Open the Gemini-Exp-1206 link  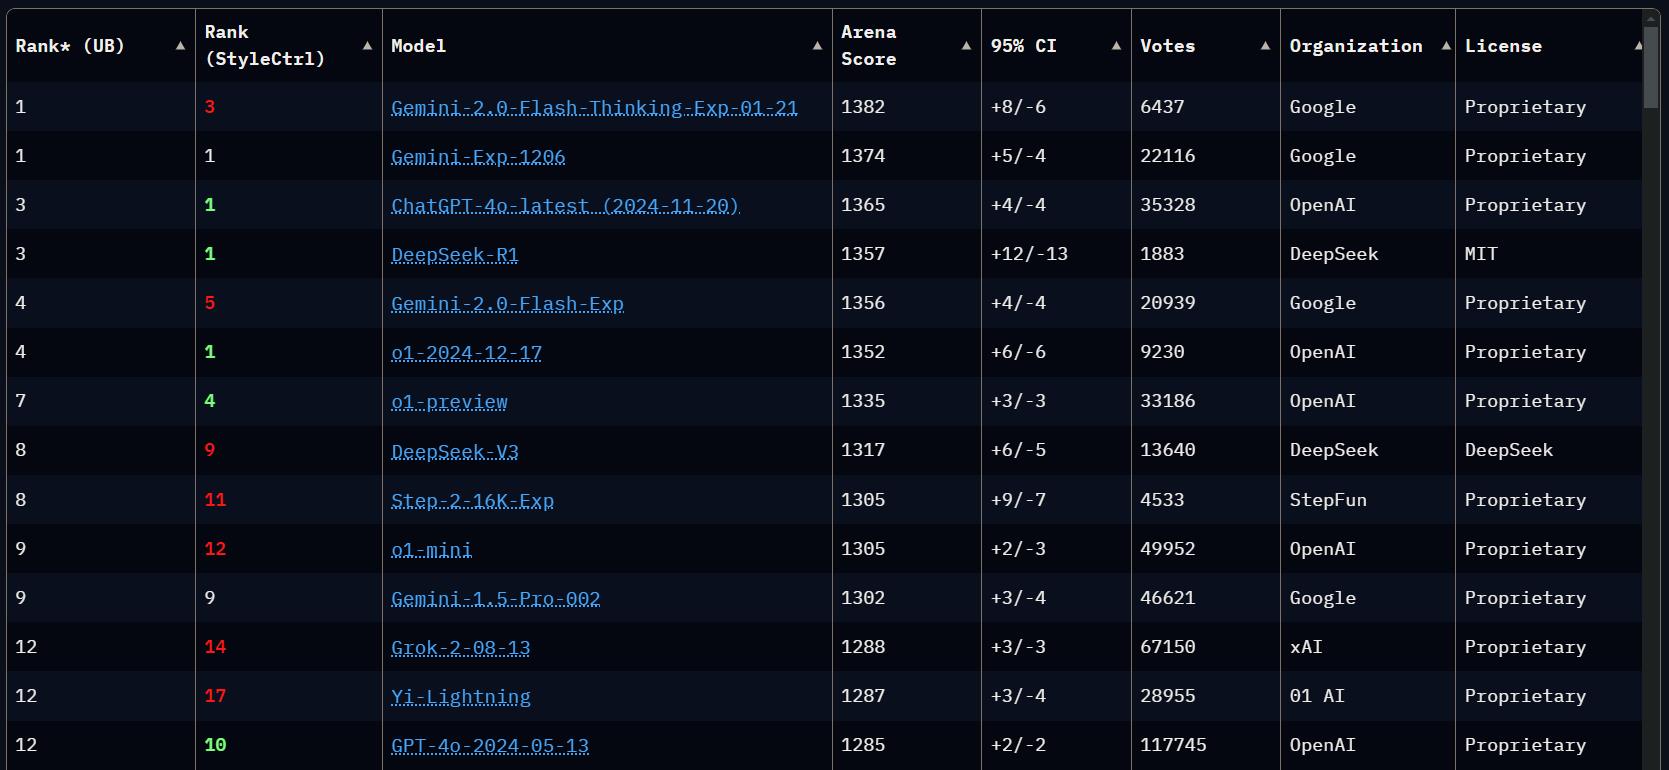[478, 157]
